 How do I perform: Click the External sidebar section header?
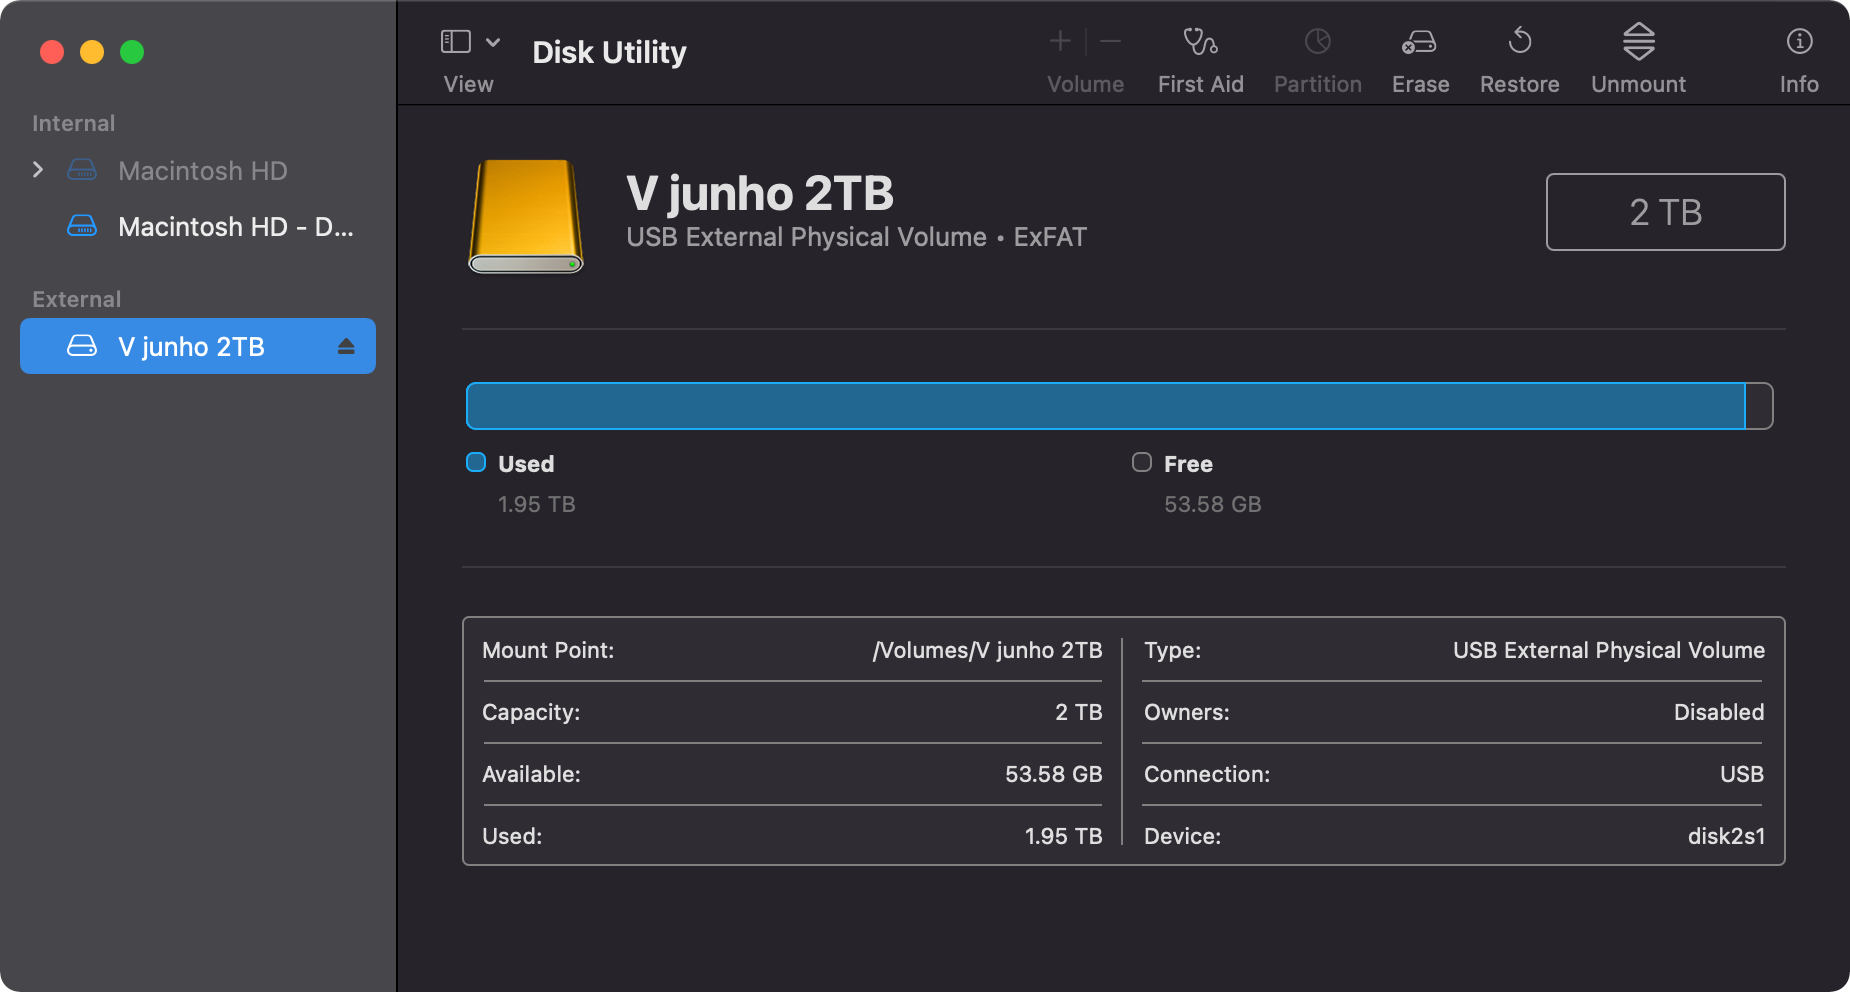77,299
